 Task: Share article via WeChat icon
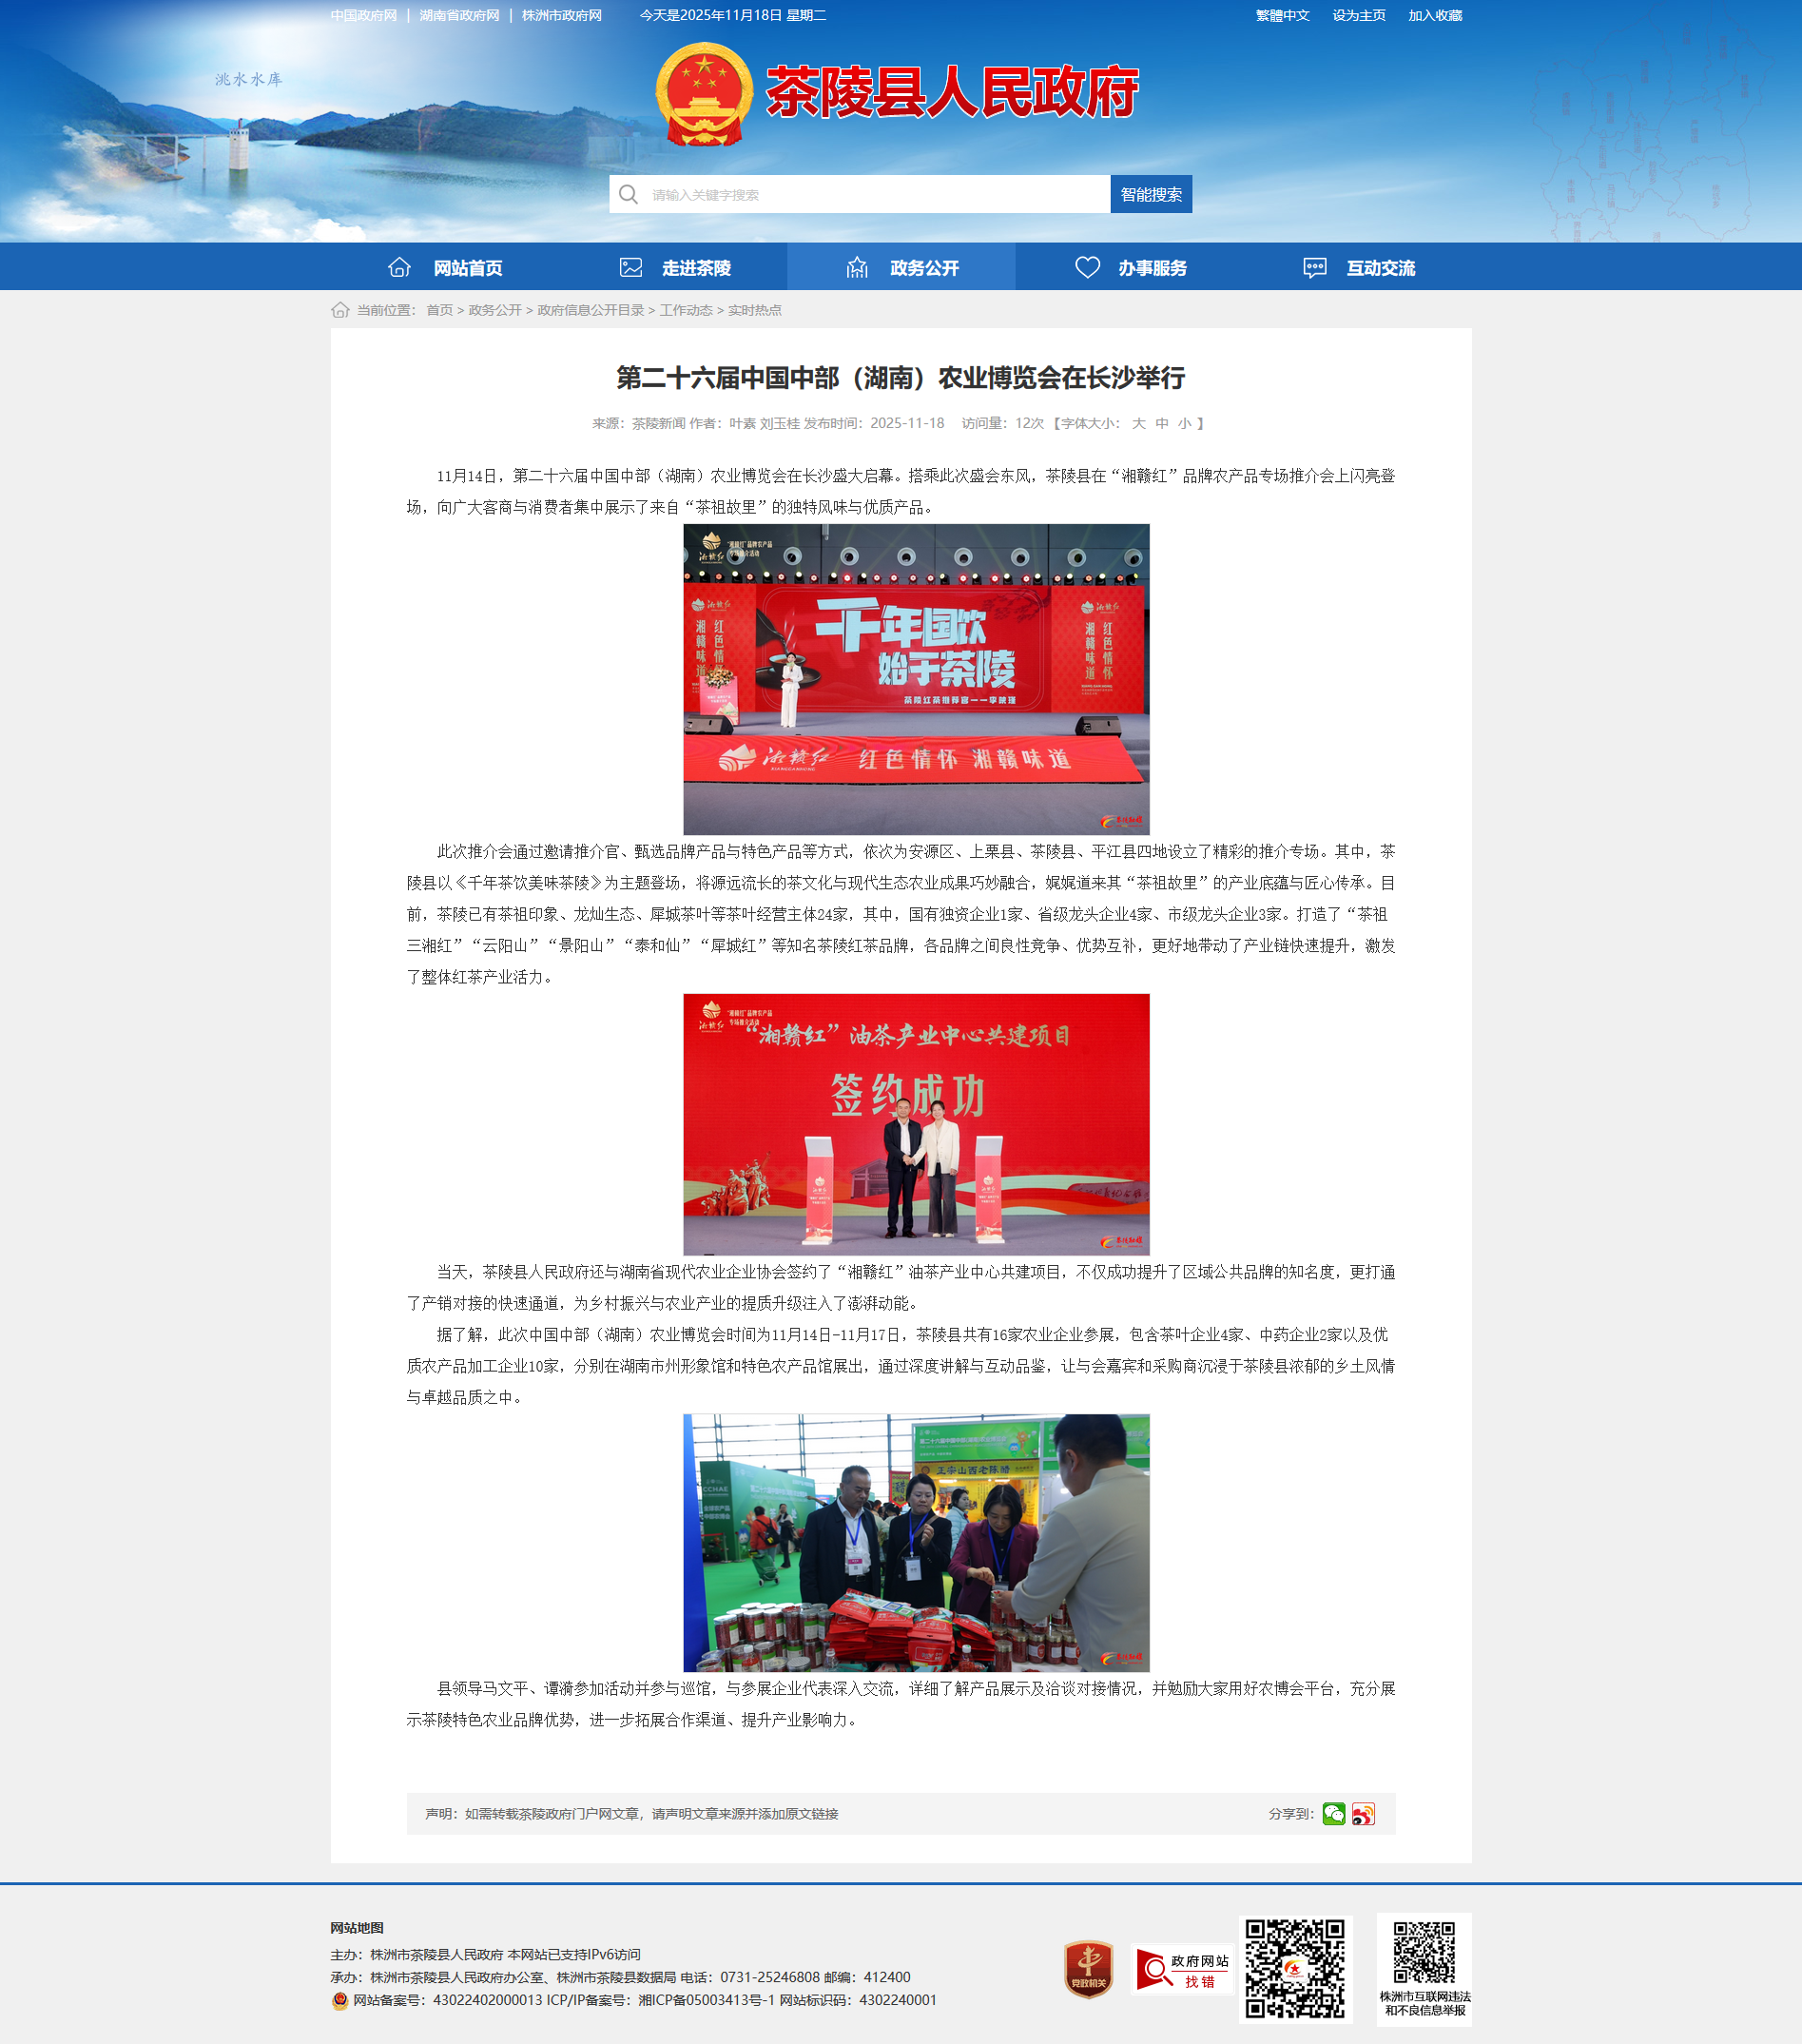[x=1333, y=1813]
